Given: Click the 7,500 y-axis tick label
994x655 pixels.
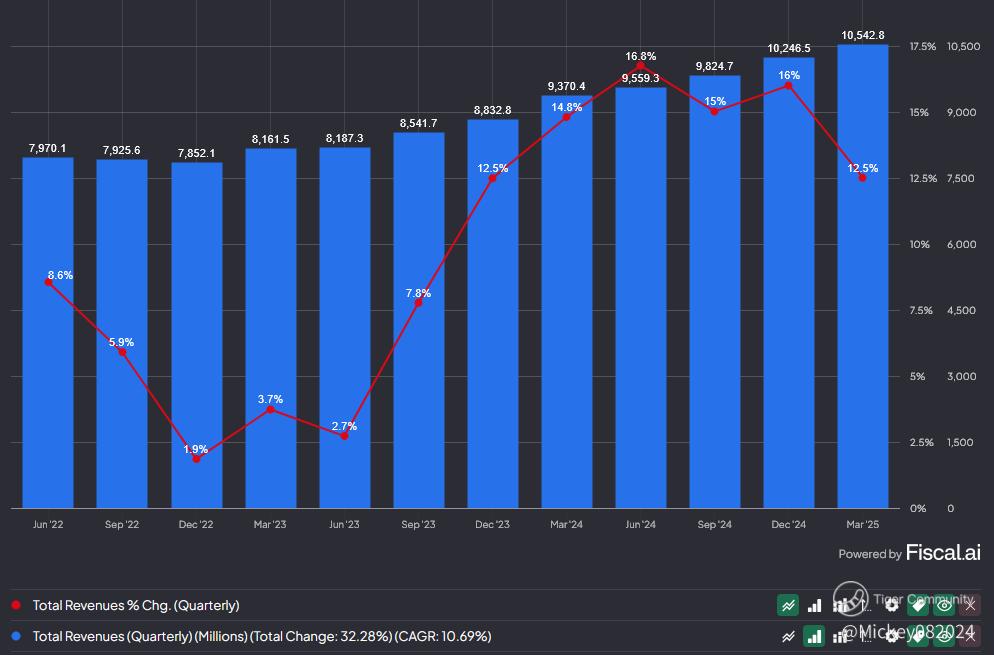Looking at the screenshot, I should pos(961,178).
